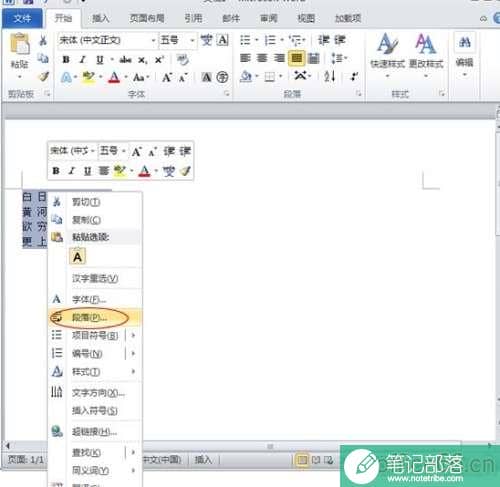The height and width of the screenshot is (487, 500).
Task: Switch to the Review tab
Action: (x=268, y=18)
